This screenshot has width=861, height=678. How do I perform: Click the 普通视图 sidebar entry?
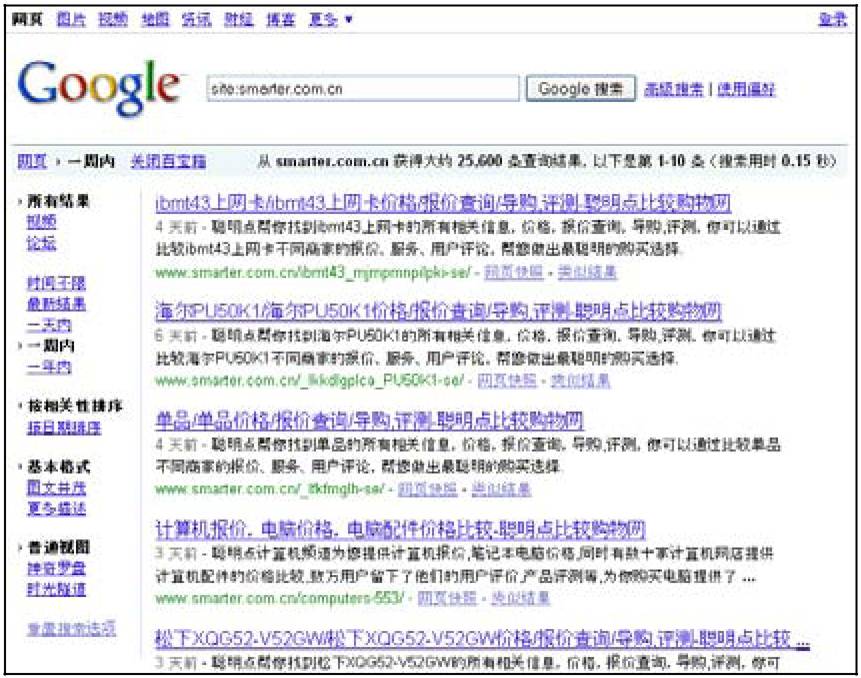pos(58,547)
